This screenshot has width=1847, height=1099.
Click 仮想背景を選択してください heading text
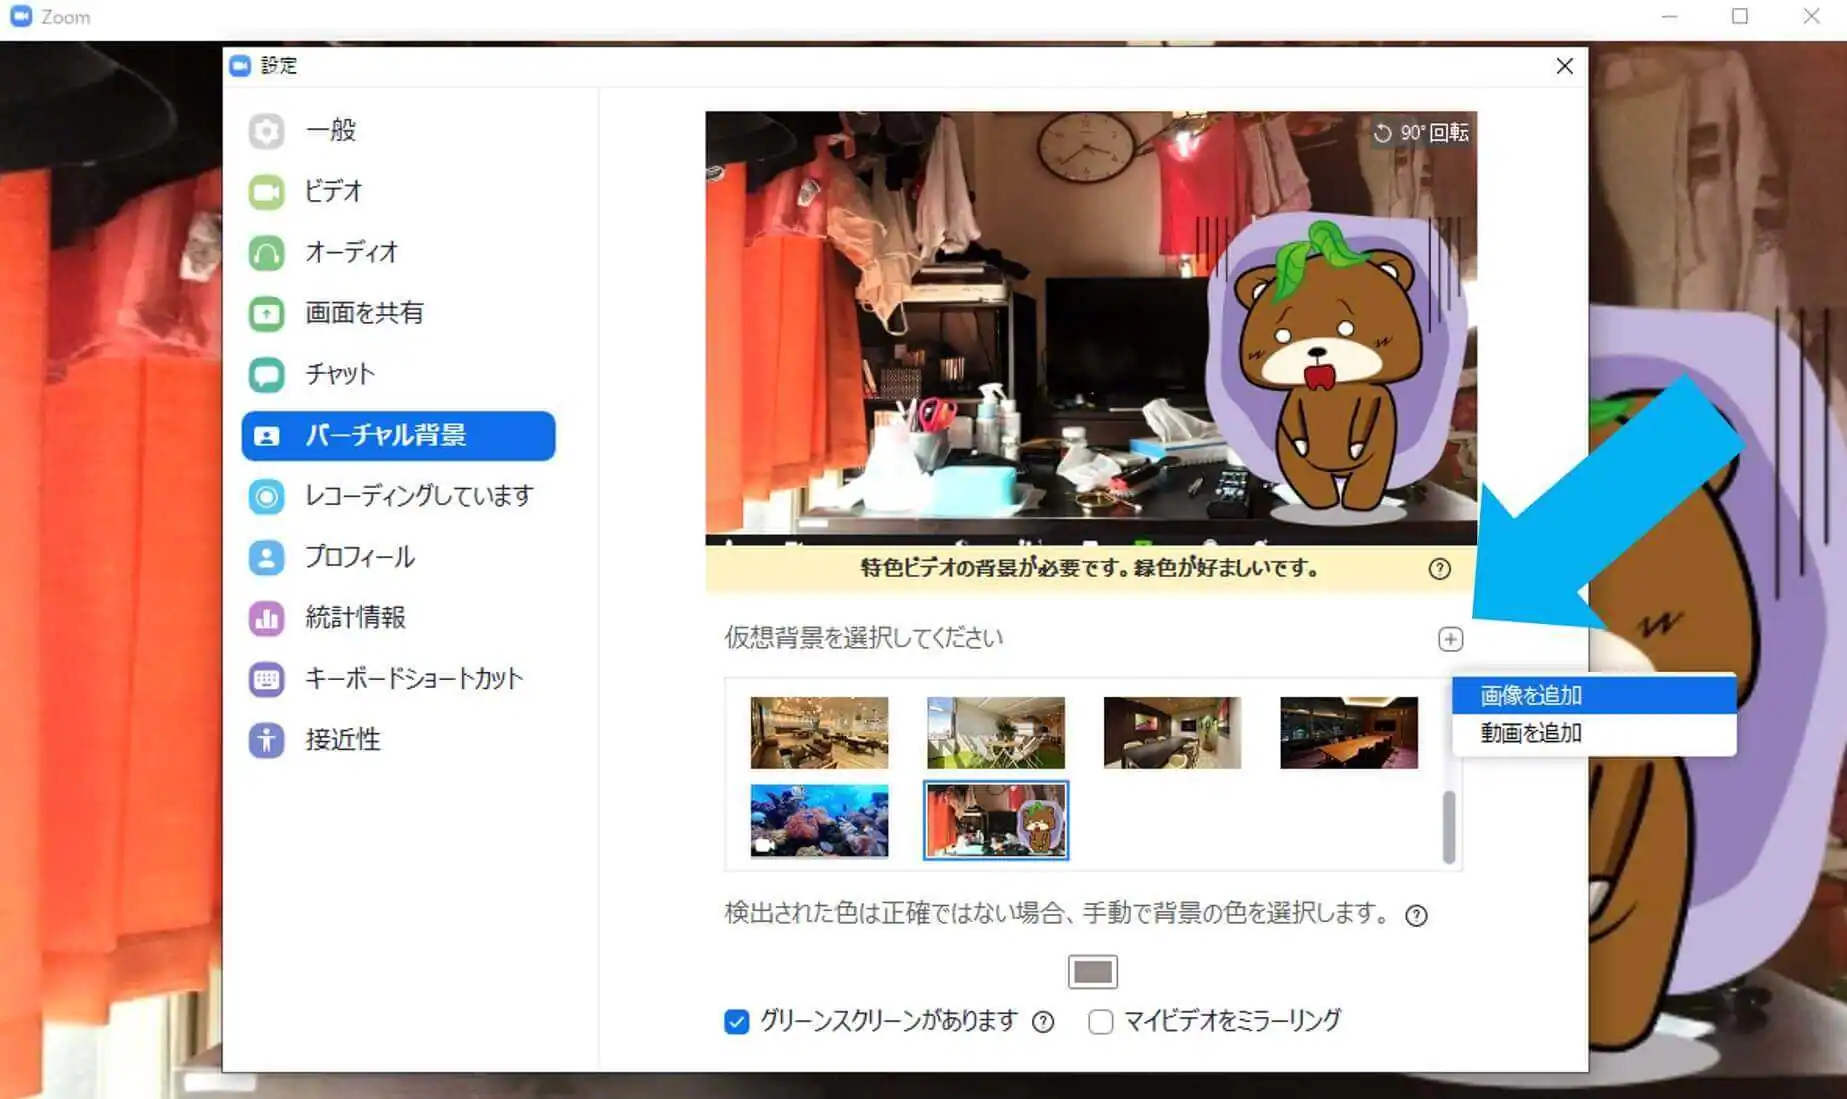[x=863, y=638]
